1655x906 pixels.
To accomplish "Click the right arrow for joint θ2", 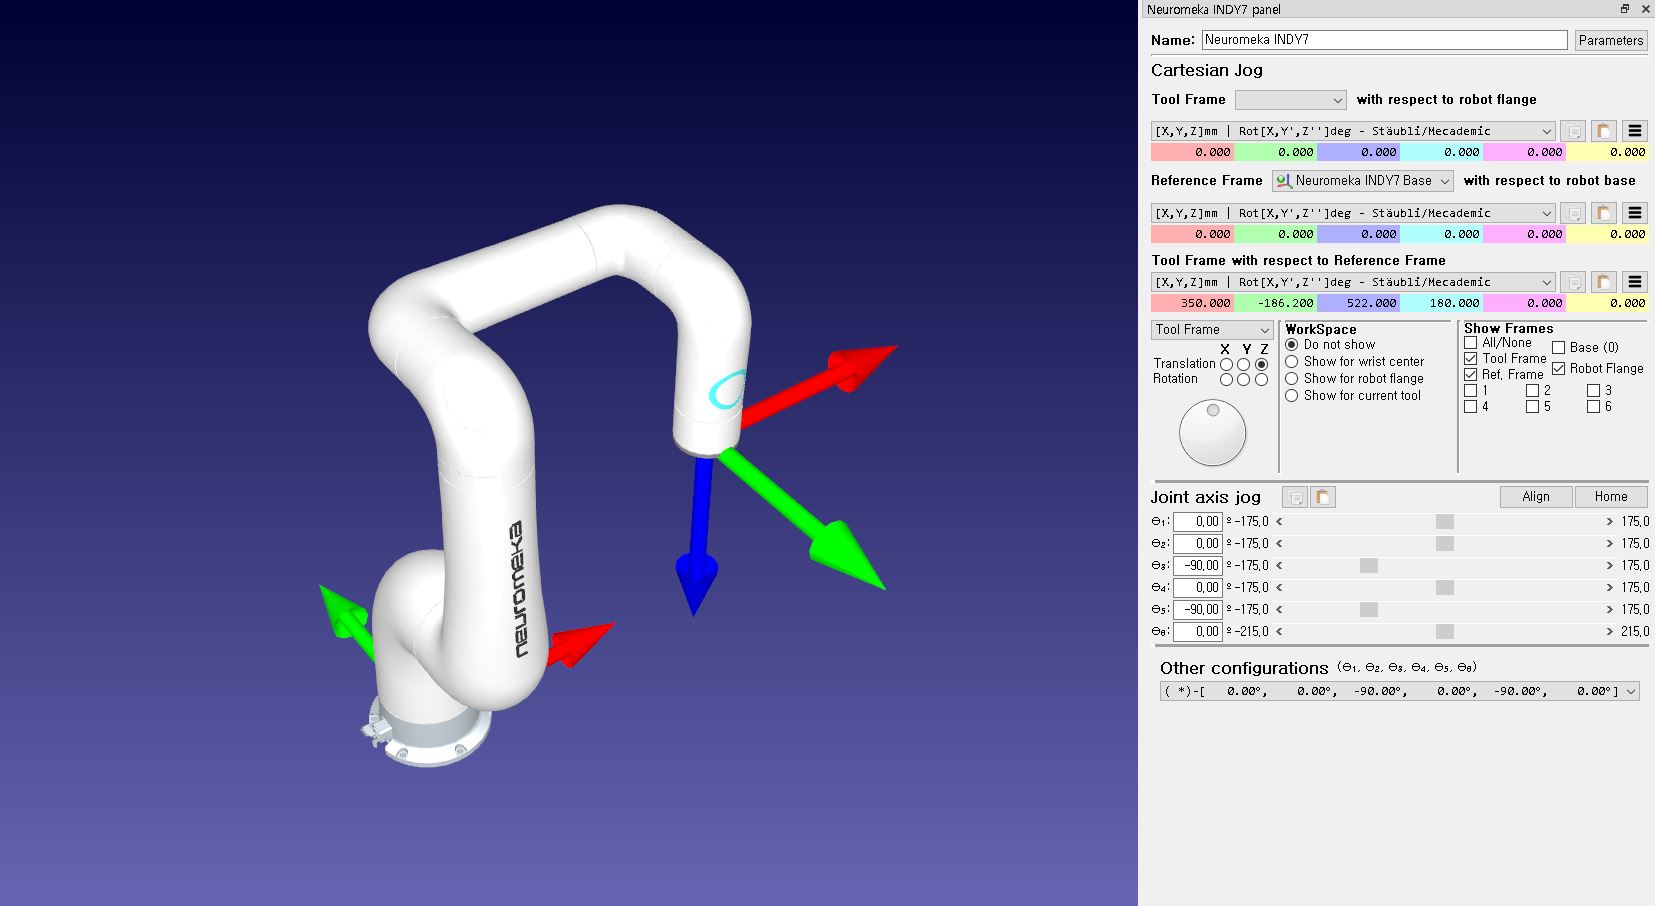I will [x=1610, y=544].
